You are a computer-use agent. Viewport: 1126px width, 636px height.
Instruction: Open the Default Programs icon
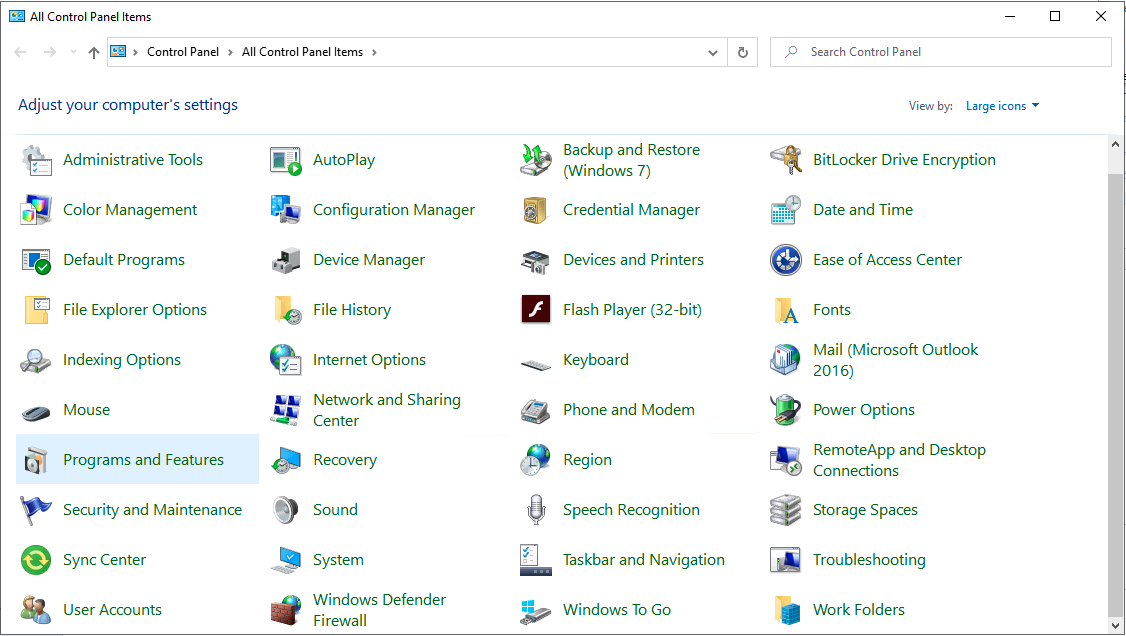point(36,260)
